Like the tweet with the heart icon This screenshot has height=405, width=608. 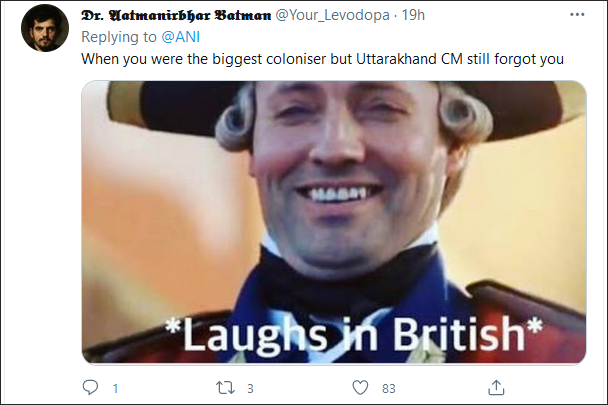click(360, 388)
